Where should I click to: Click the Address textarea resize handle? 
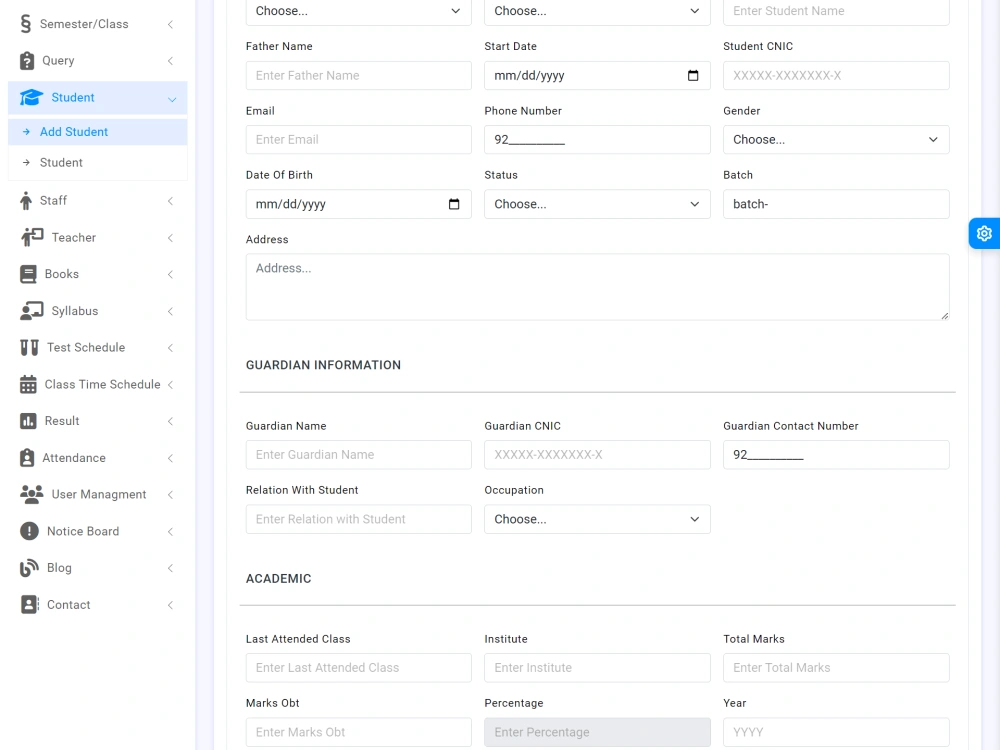[x=945, y=315]
